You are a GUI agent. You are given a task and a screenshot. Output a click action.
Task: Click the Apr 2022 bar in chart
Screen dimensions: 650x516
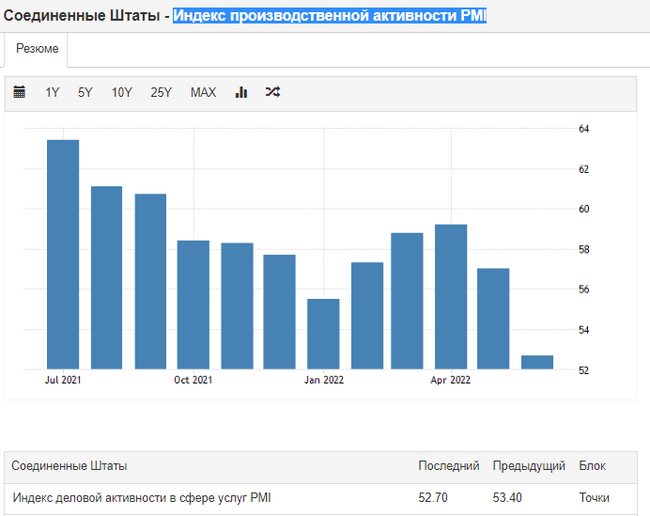point(451,297)
